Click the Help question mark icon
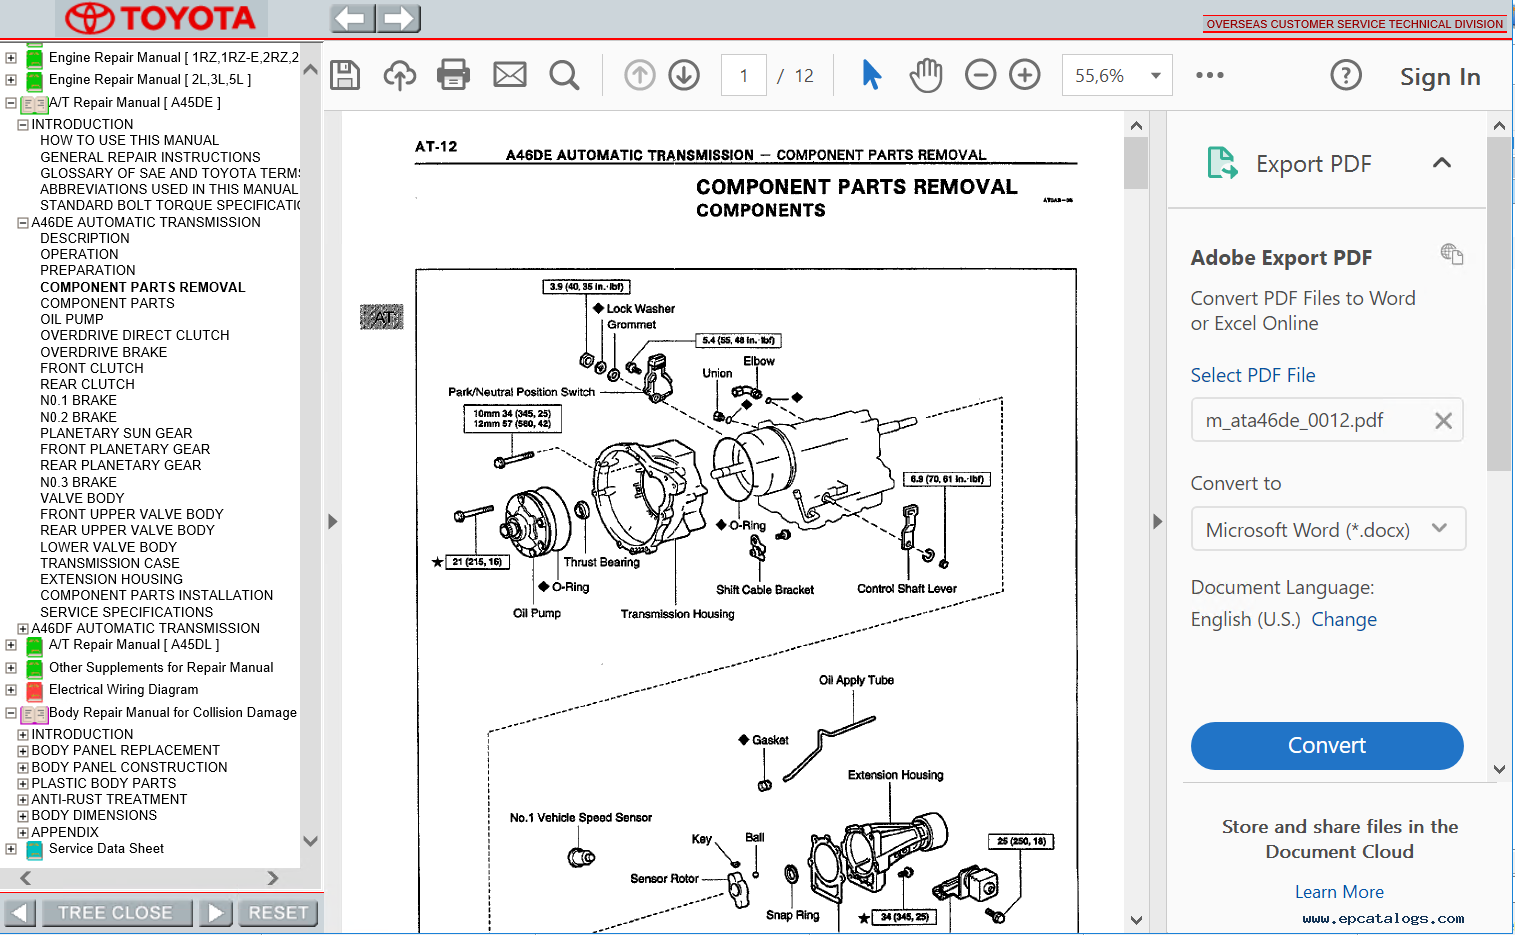Image resolution: width=1515 pixels, height=935 pixels. click(x=1346, y=74)
